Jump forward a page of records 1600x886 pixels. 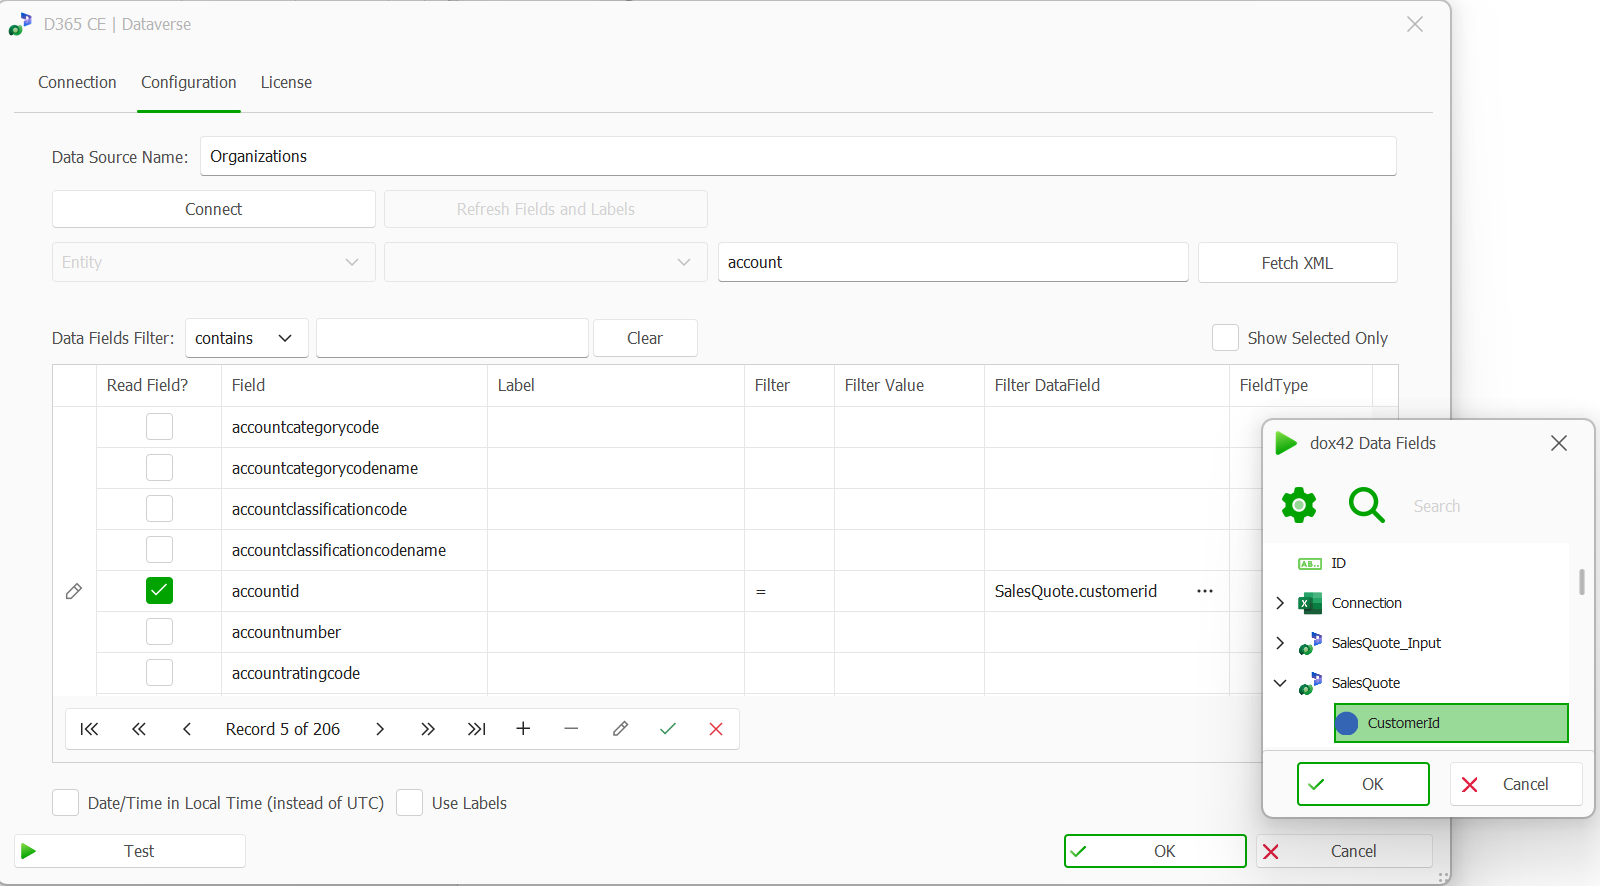coord(428,729)
